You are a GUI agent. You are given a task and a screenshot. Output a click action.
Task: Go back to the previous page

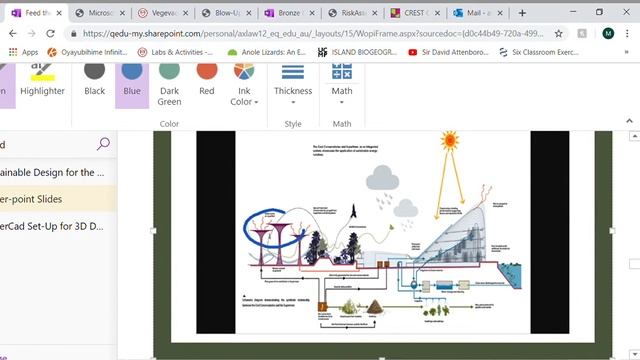(x=13, y=33)
